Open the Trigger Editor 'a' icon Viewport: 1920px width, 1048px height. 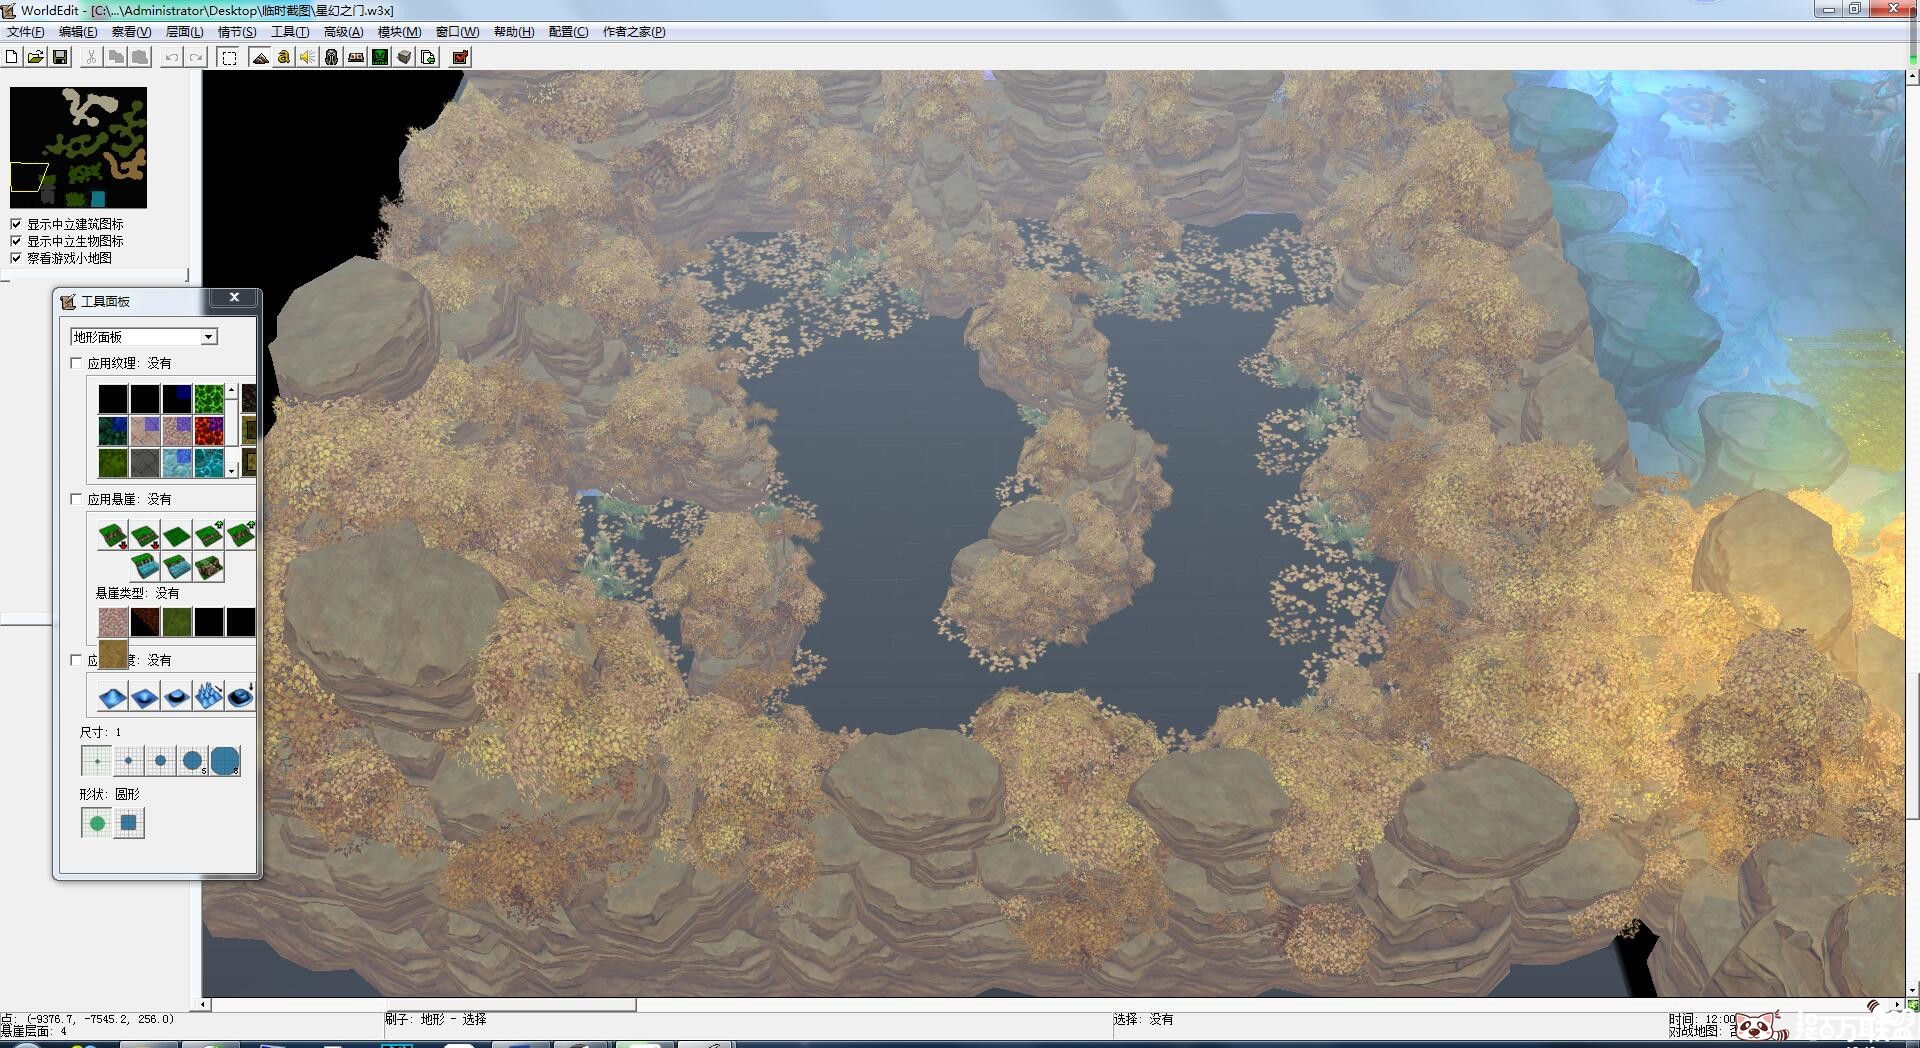(x=284, y=57)
